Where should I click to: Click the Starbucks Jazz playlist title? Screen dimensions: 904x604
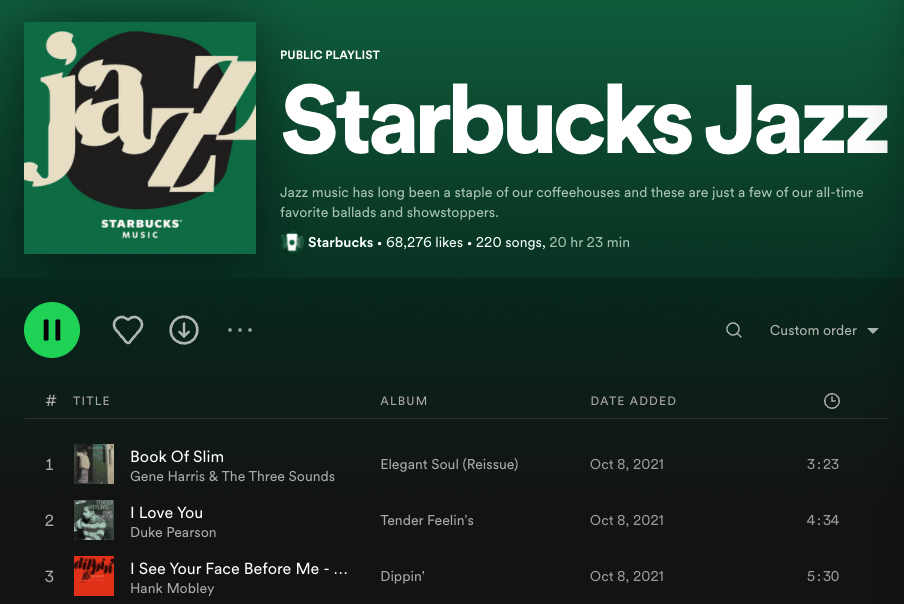584,120
